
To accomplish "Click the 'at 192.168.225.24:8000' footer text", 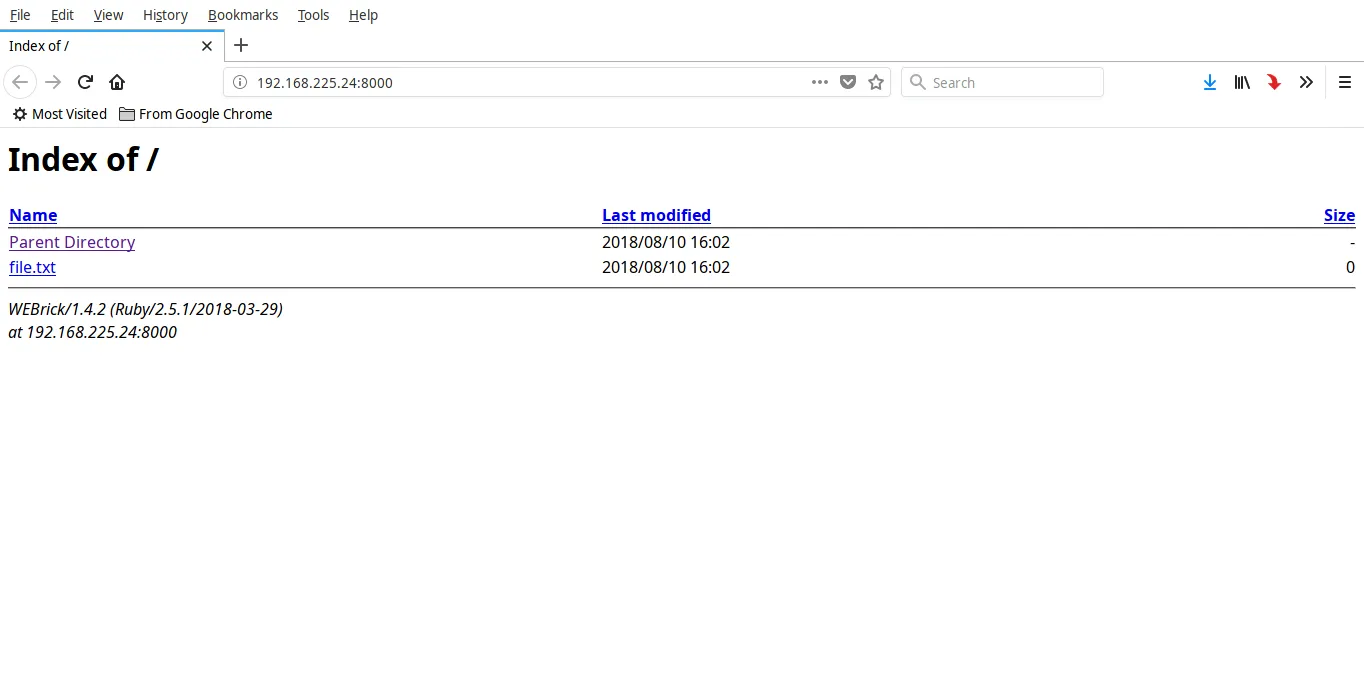I will [x=92, y=332].
